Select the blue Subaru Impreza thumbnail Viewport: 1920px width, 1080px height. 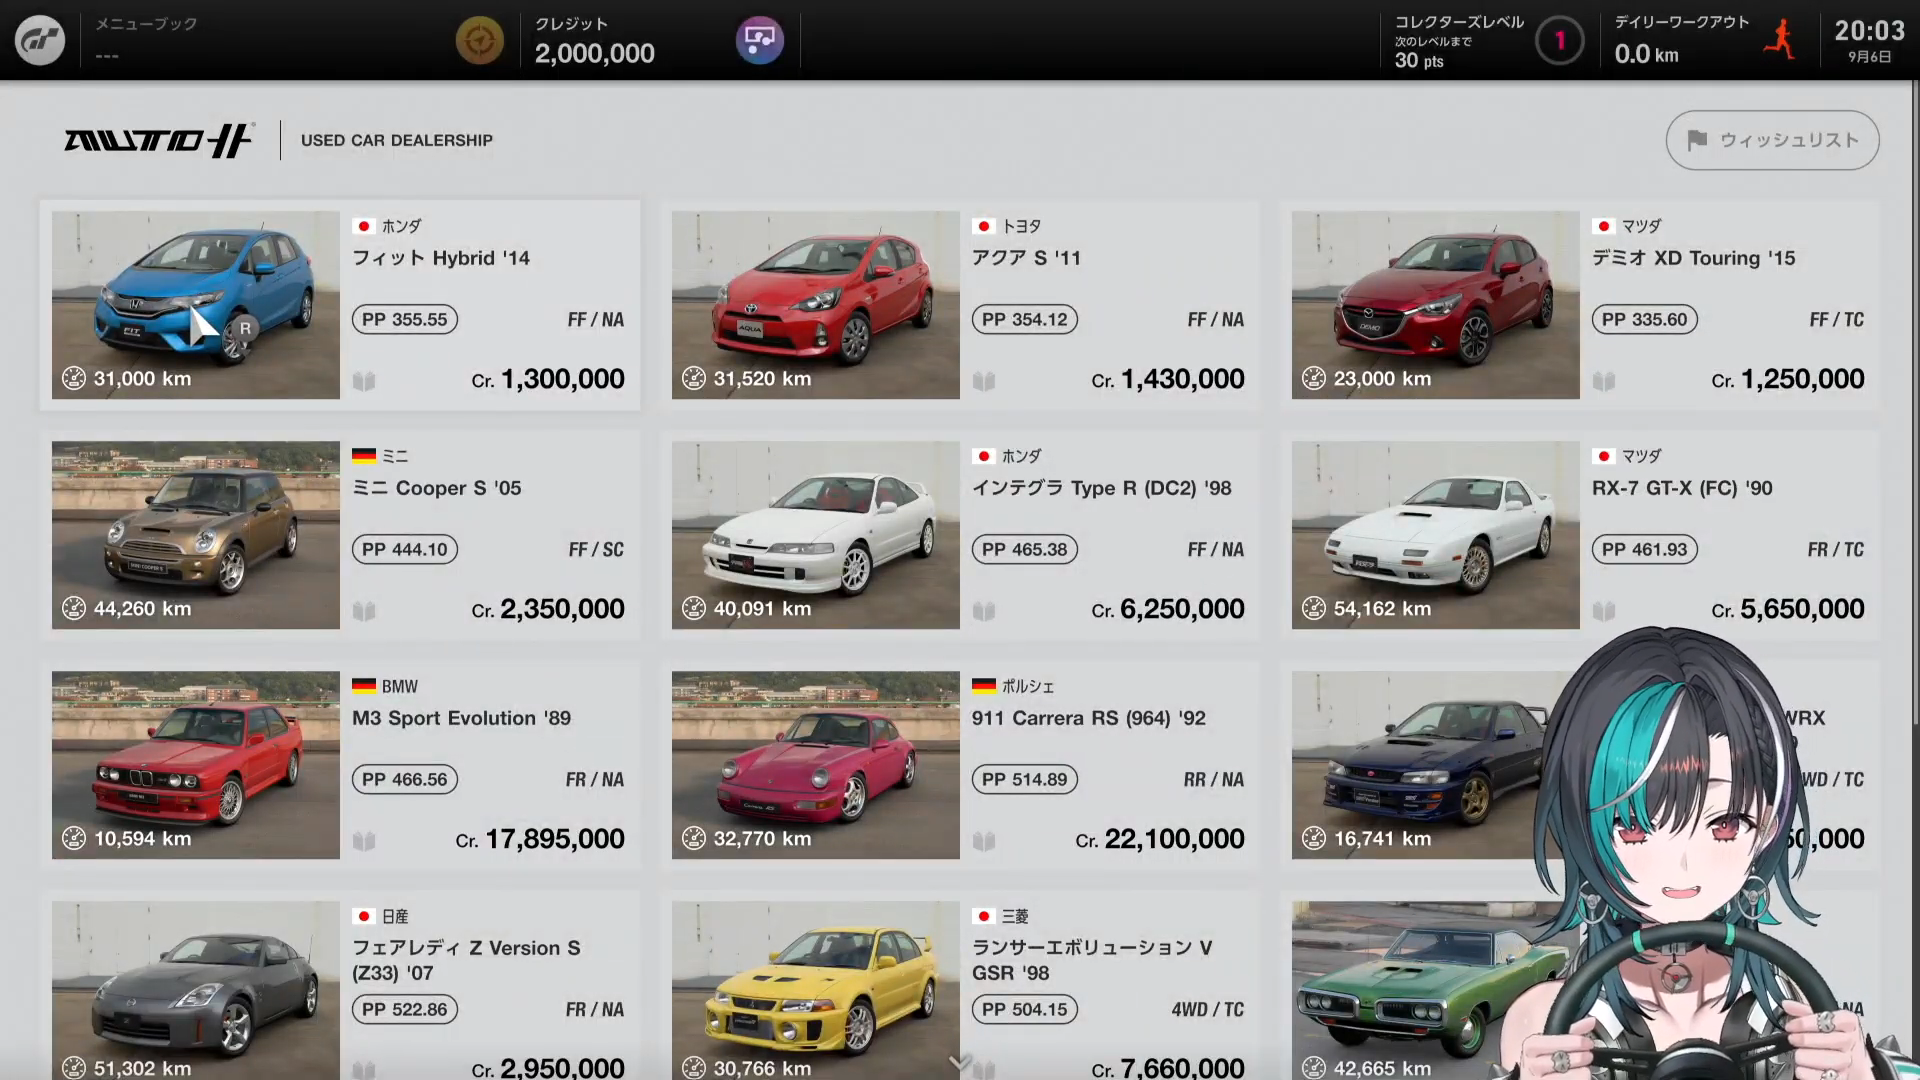[x=1420, y=765]
